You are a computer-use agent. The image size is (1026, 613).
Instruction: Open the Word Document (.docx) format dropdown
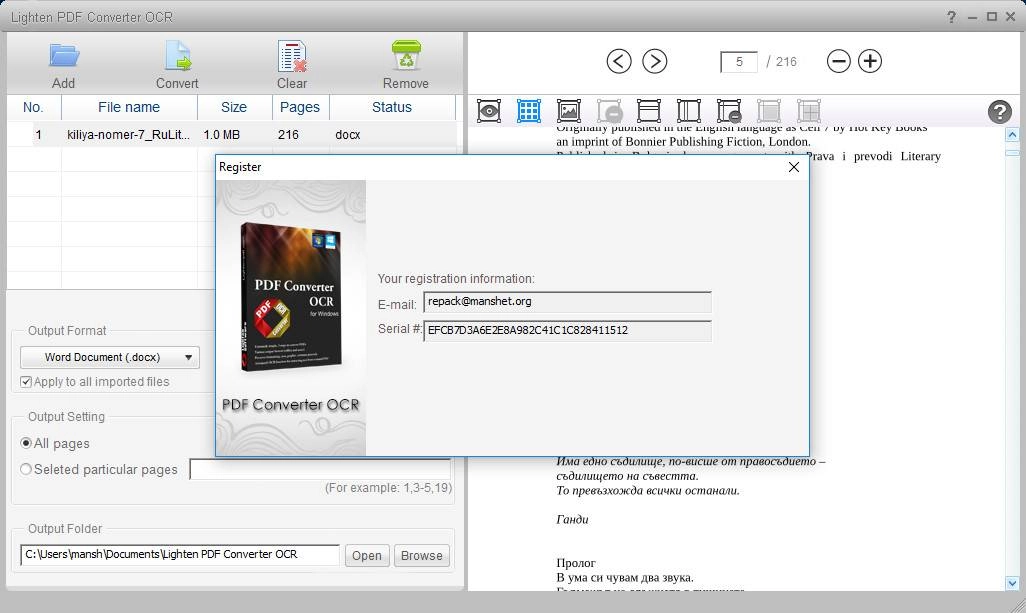click(110, 357)
